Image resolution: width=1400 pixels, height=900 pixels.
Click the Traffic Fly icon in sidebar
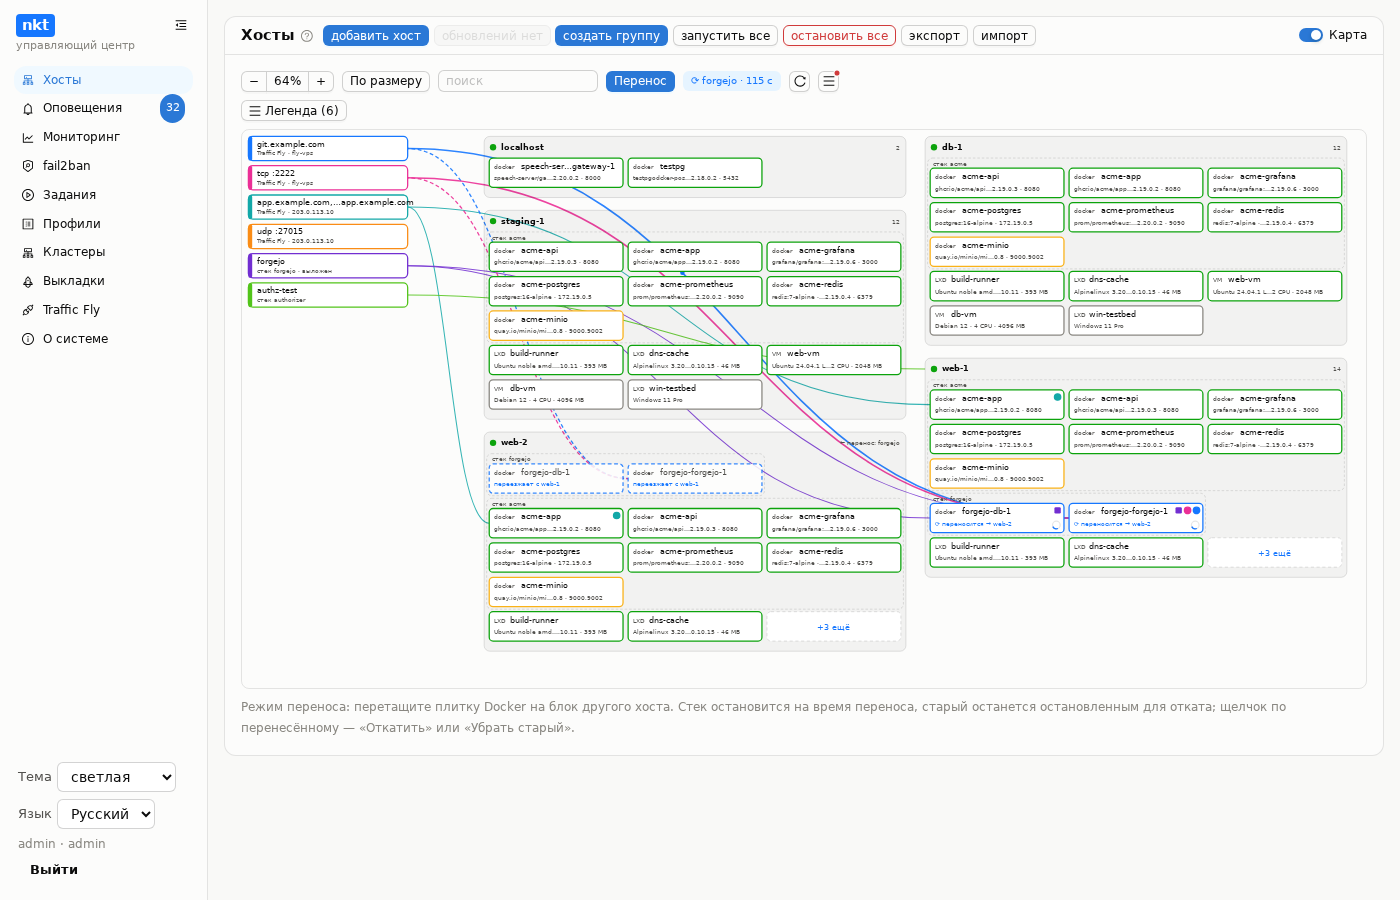click(x=28, y=310)
